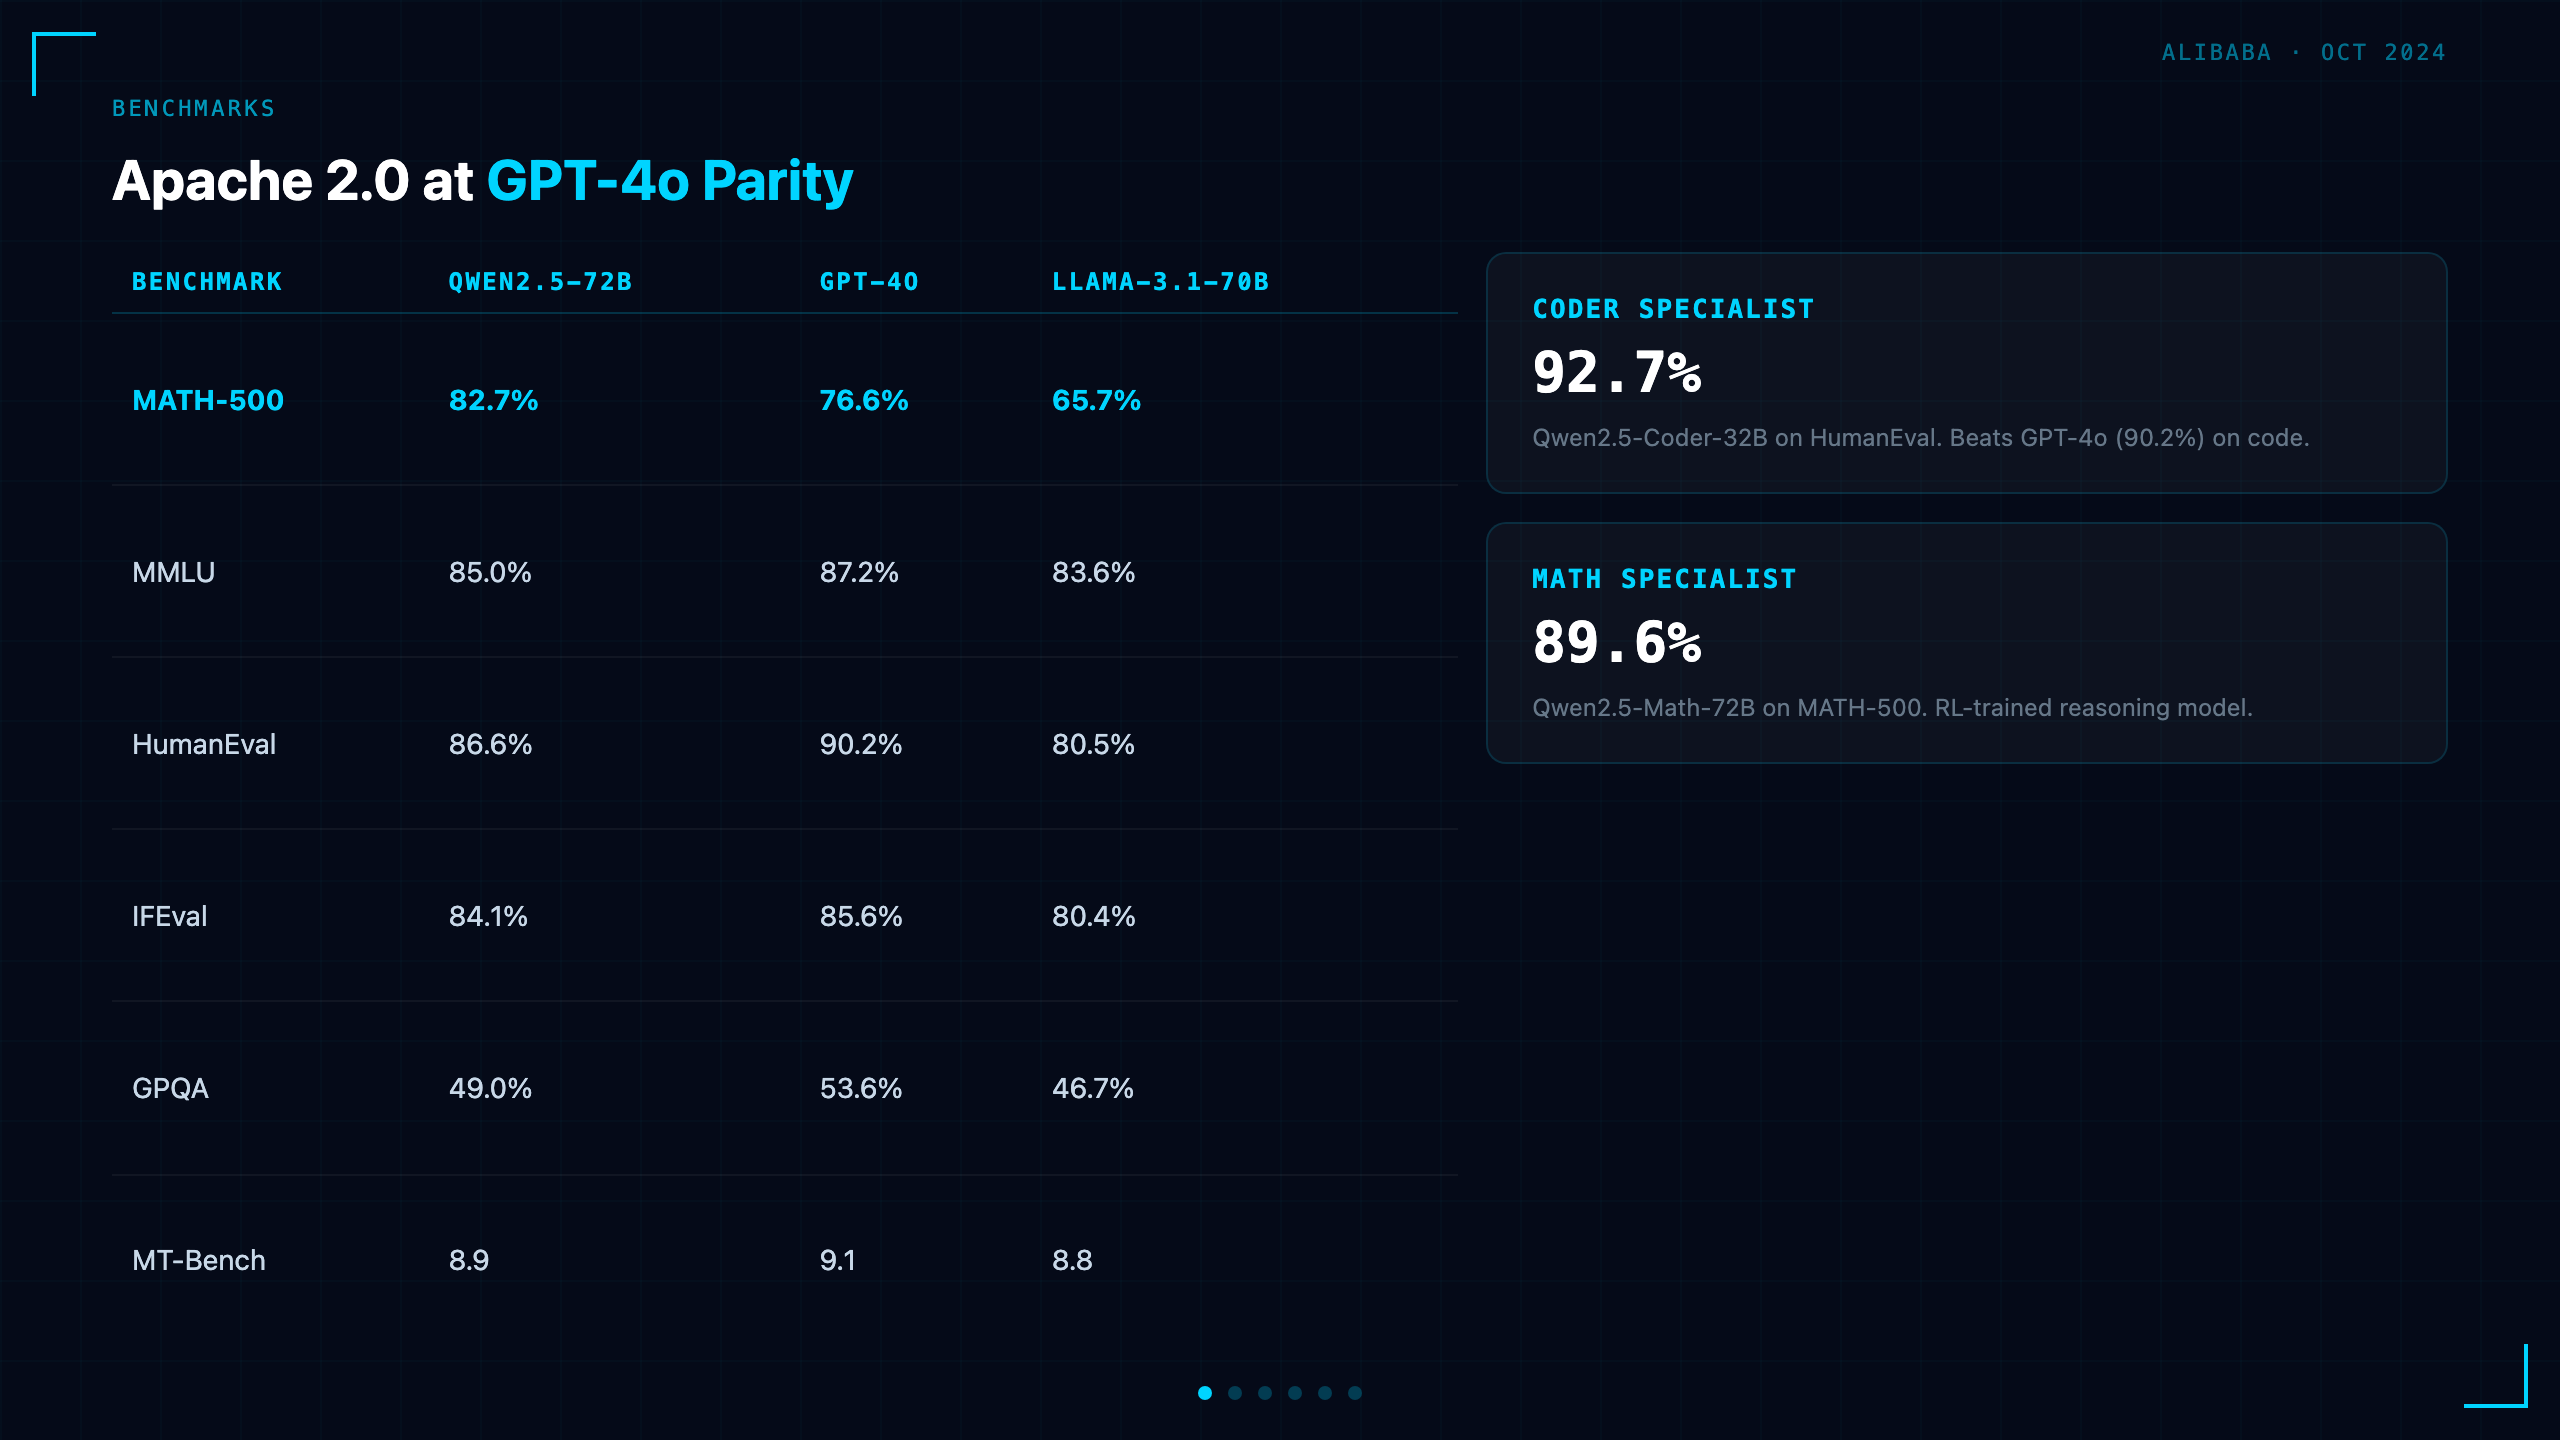Image resolution: width=2560 pixels, height=1440 pixels.
Task: Click the MT-Bench row label
Action: [199, 1260]
